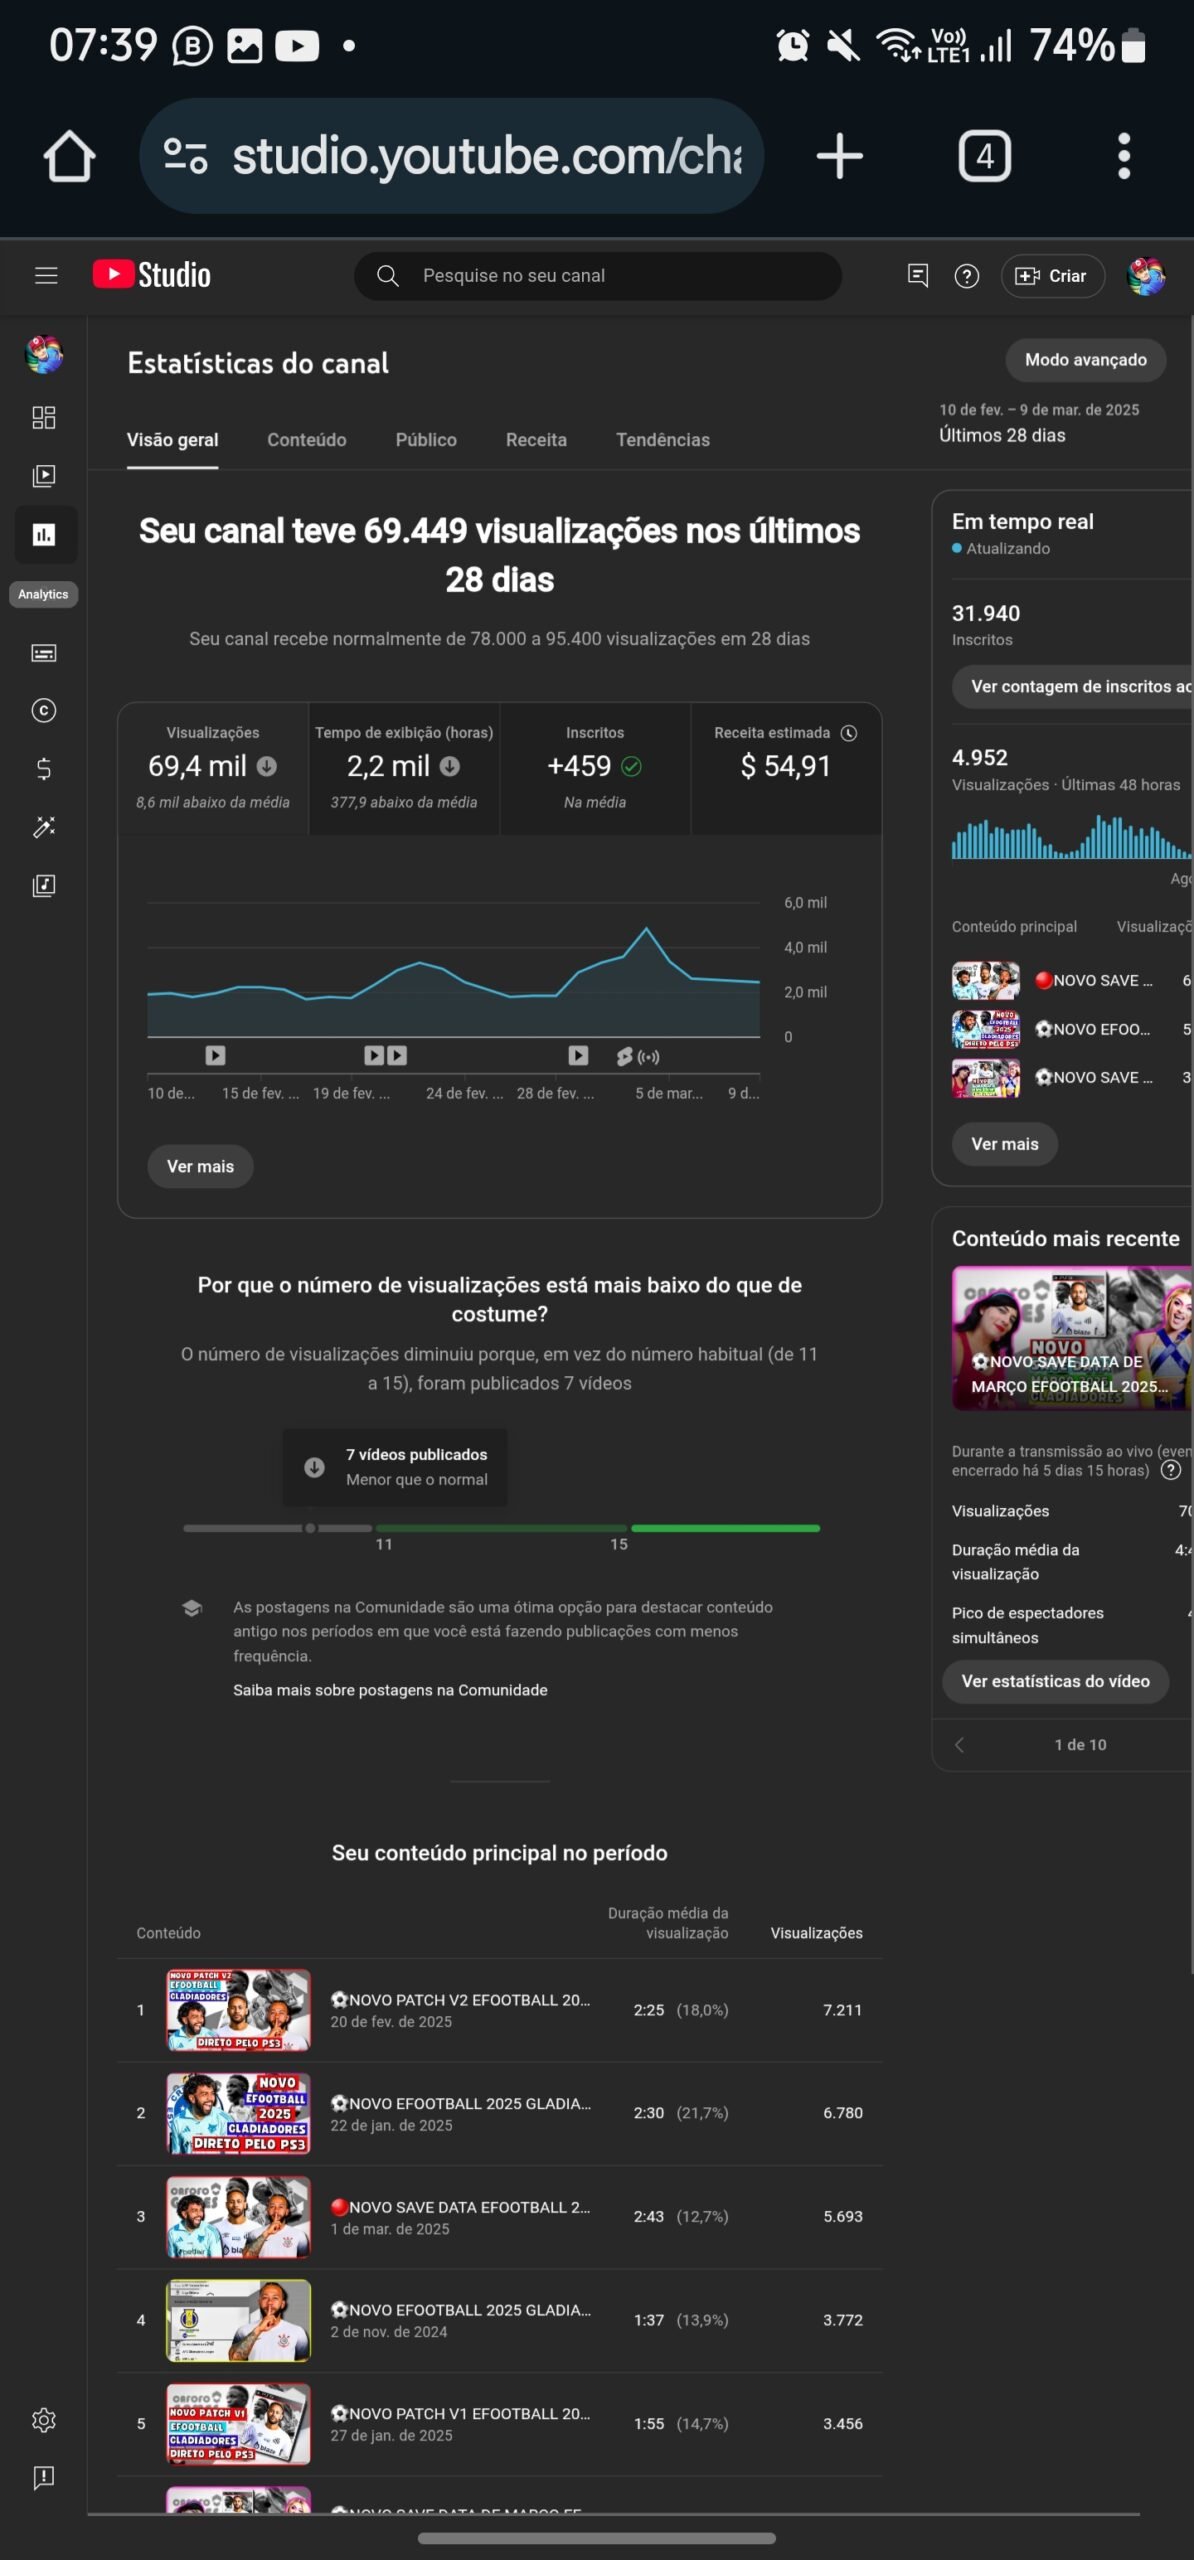Switch to the Visão geral tab
Viewport: 1194px width, 2560px height.
point(172,440)
